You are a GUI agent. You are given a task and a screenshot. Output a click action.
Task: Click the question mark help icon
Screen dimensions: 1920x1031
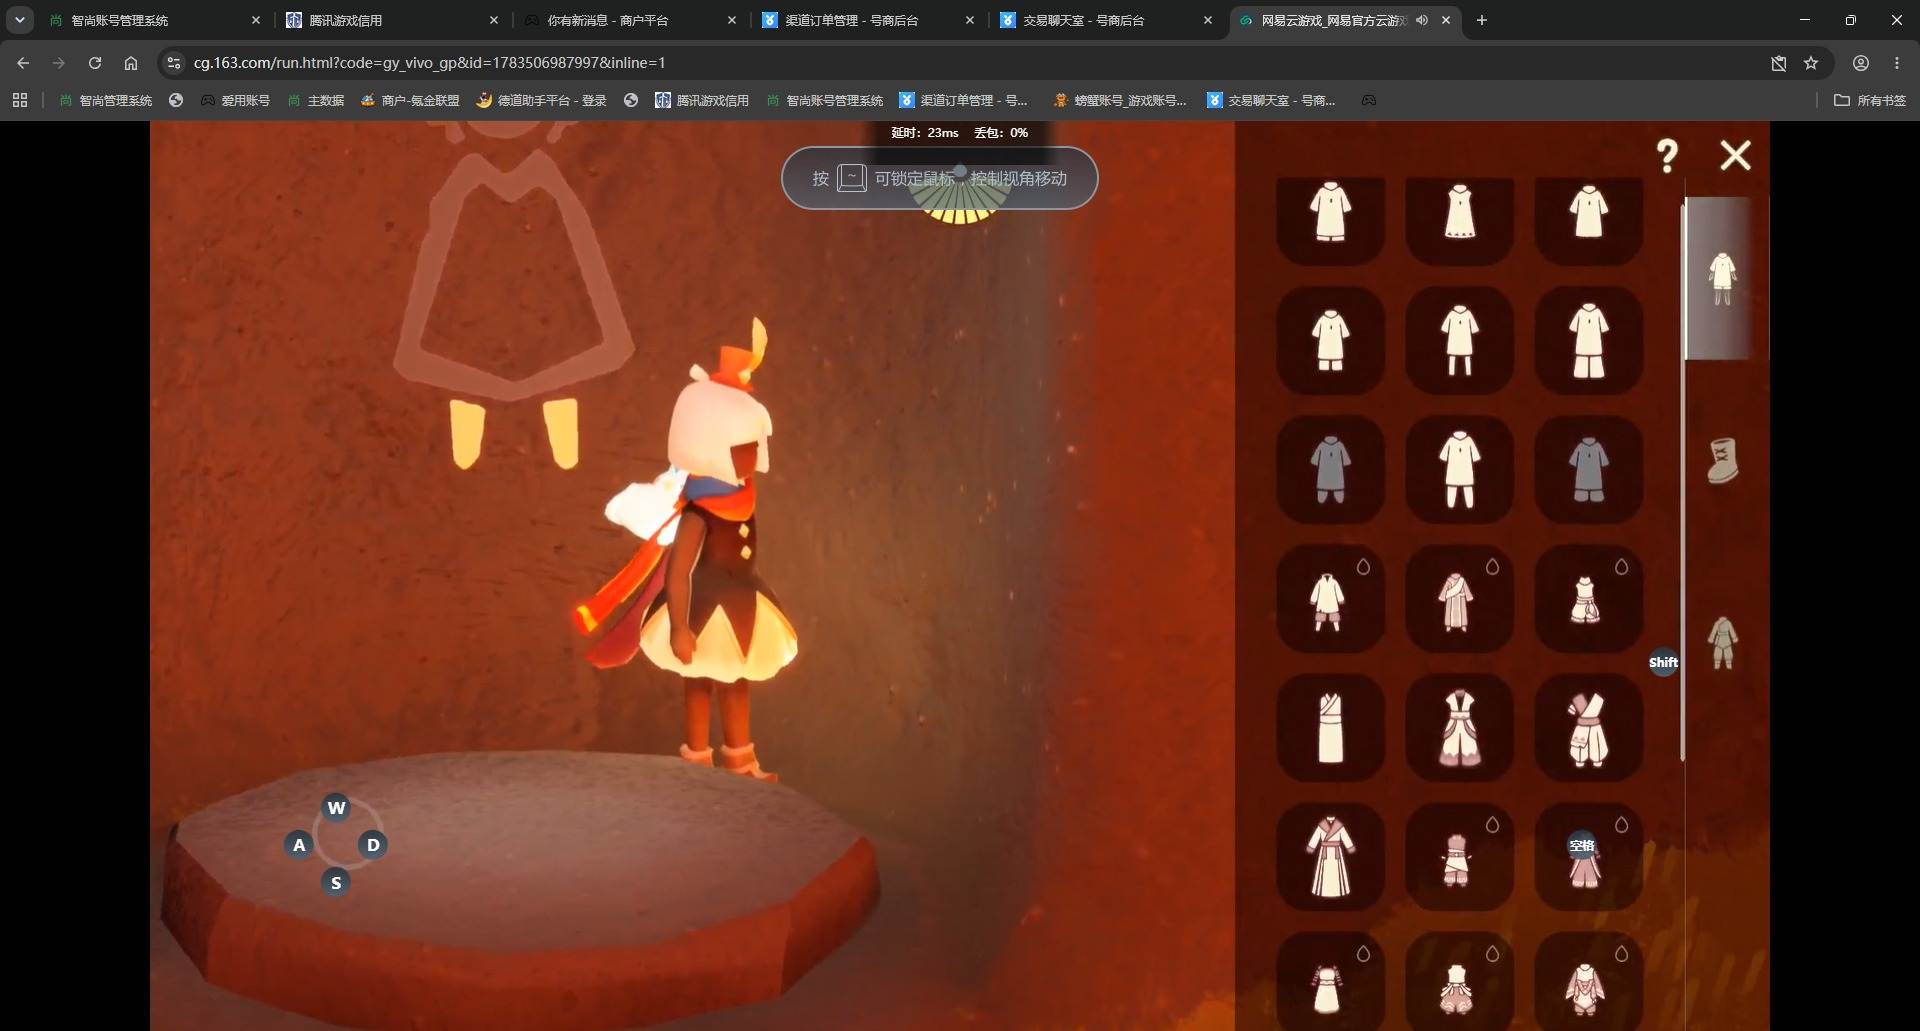[1667, 156]
